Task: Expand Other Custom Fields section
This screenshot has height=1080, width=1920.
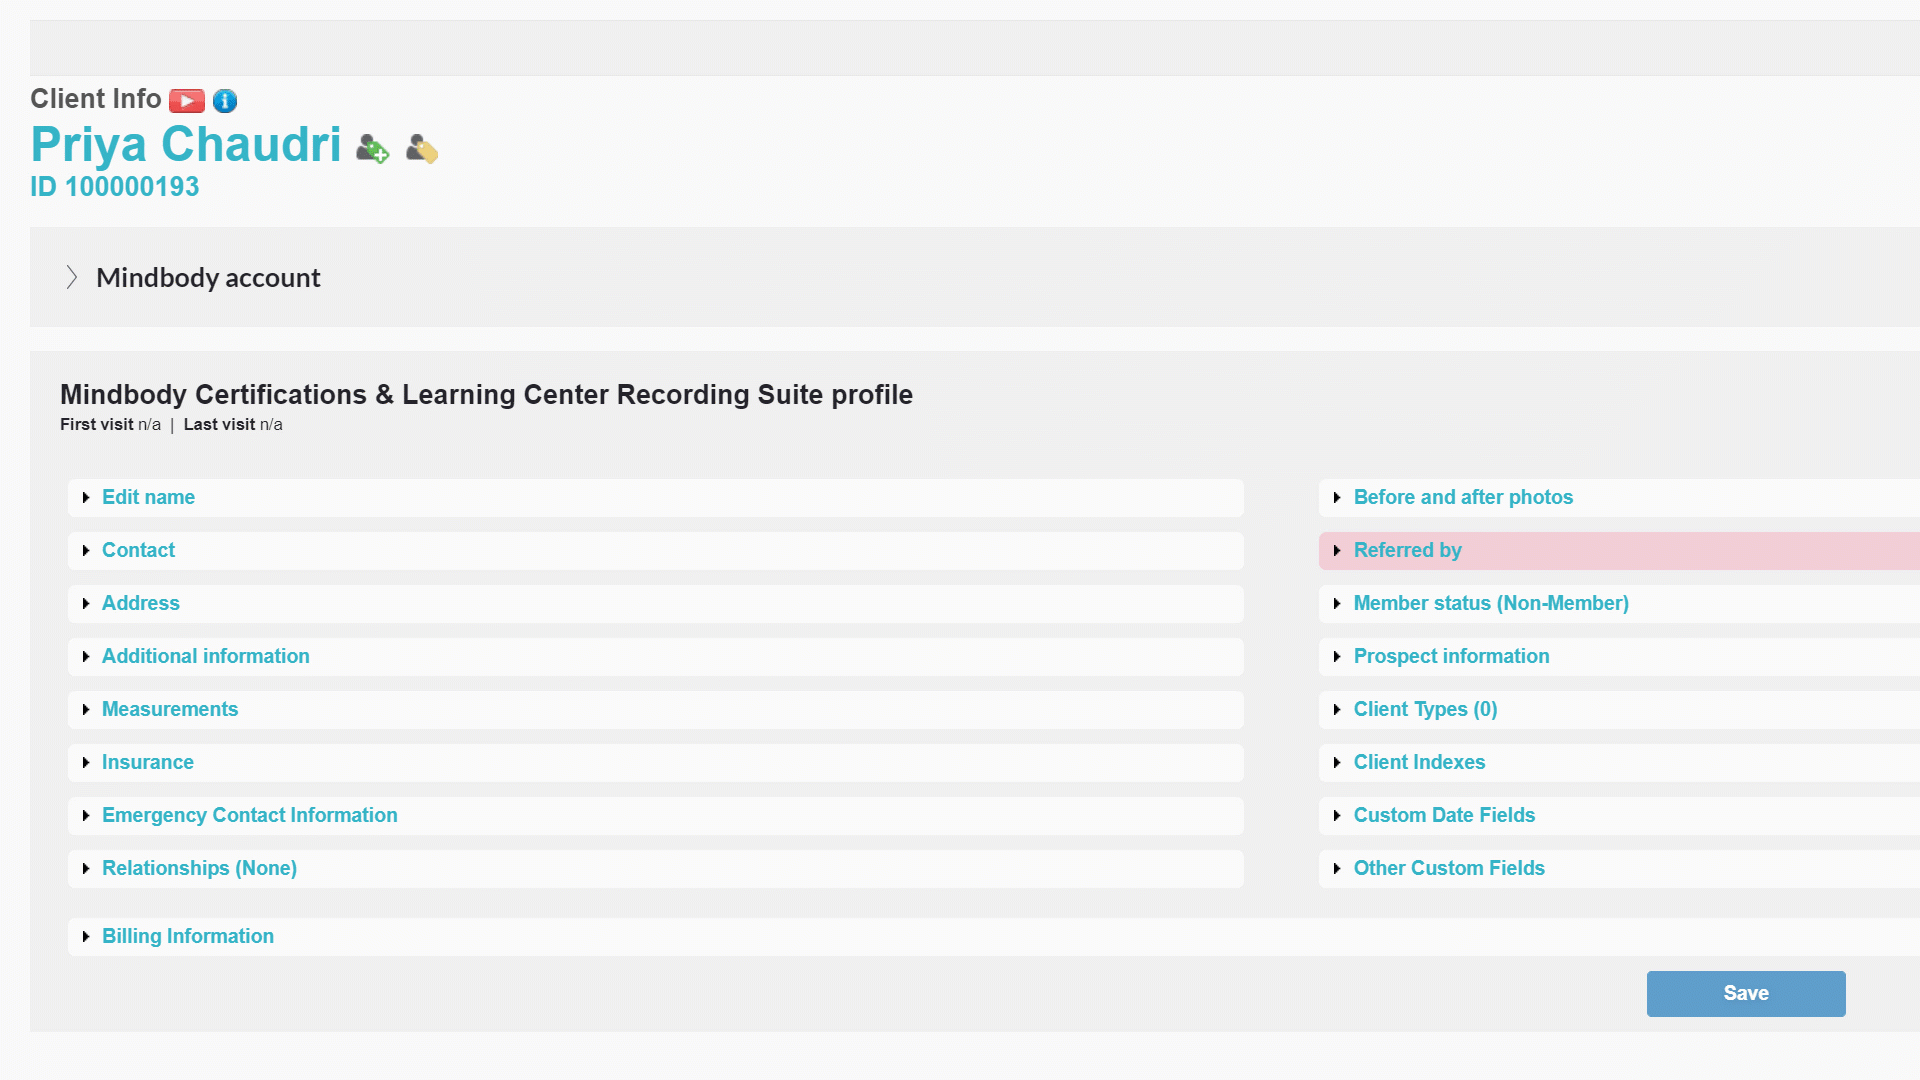Action: tap(1620, 869)
